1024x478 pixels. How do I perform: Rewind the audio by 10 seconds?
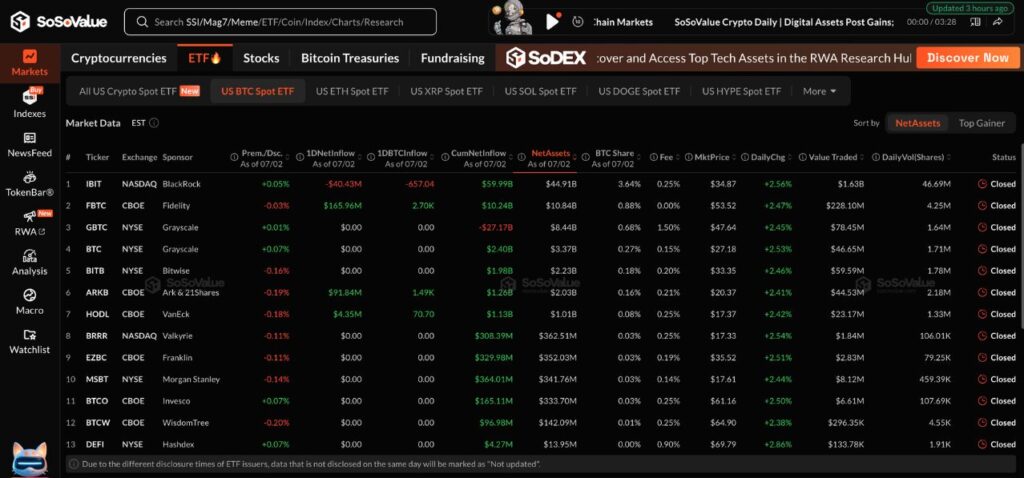click(x=577, y=22)
